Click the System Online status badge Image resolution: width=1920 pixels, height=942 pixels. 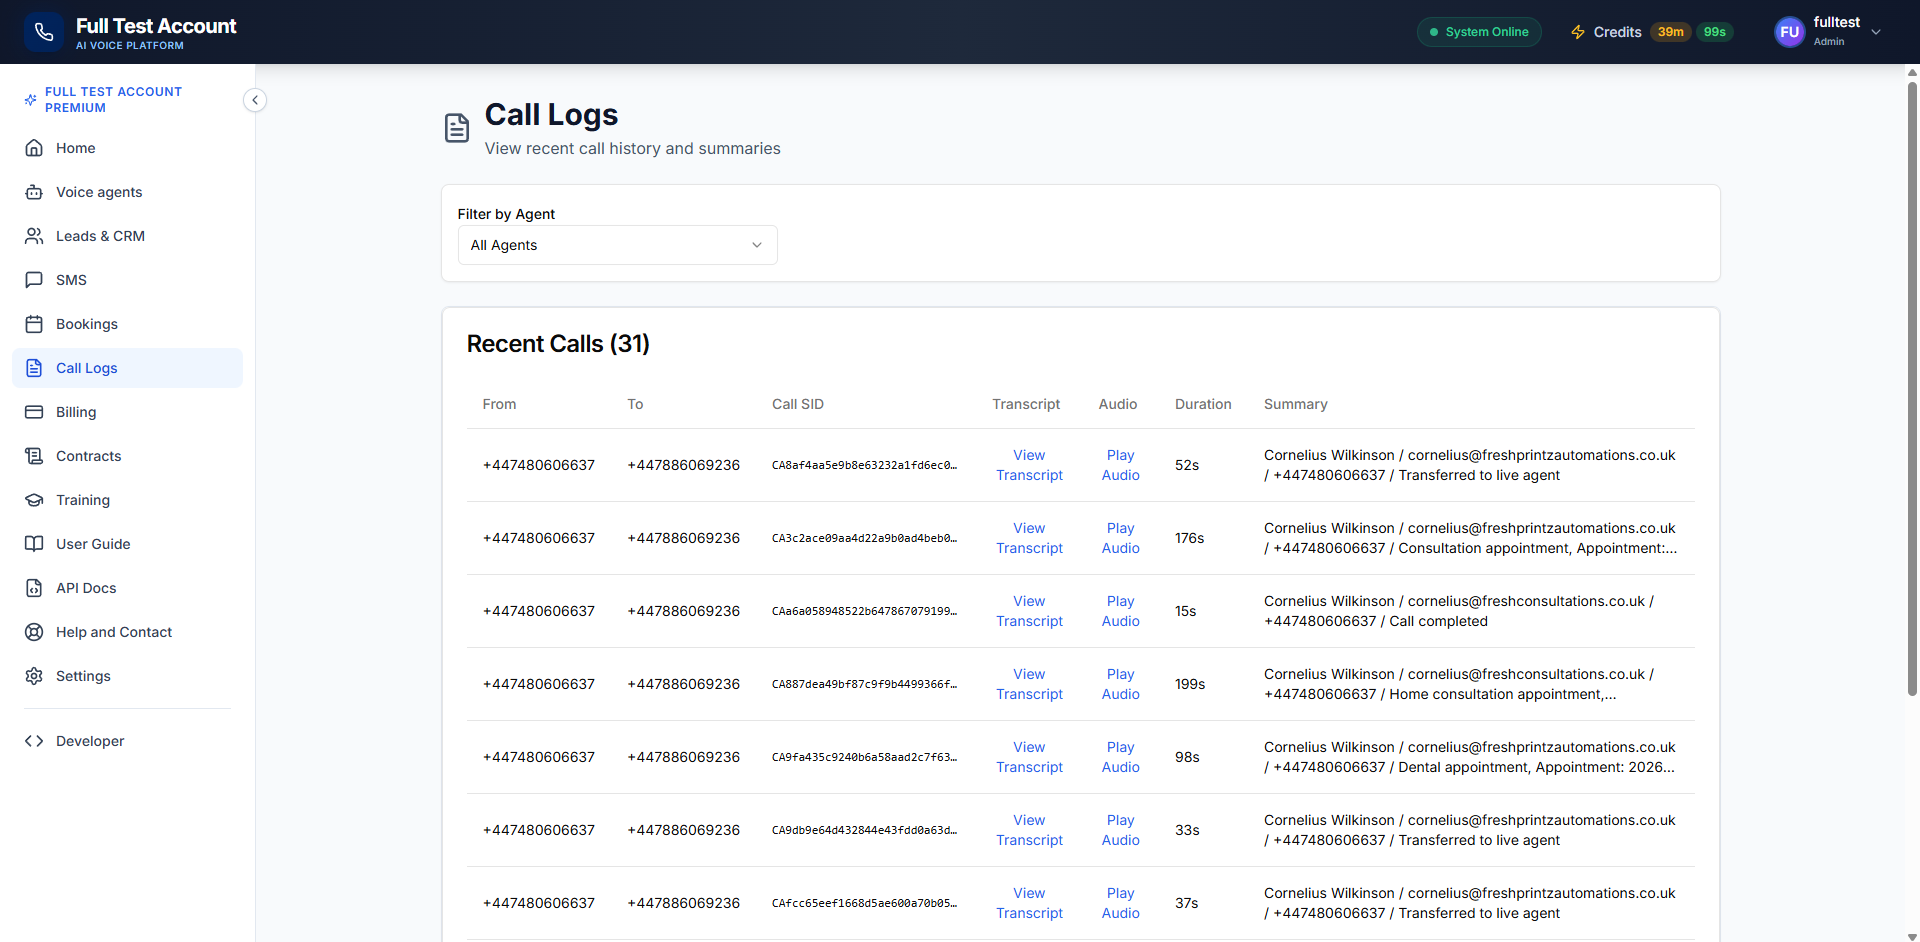(1479, 32)
